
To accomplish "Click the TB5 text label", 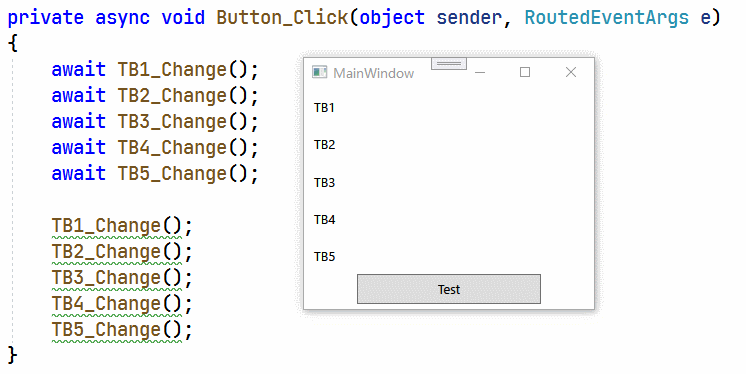I will pos(324,257).
